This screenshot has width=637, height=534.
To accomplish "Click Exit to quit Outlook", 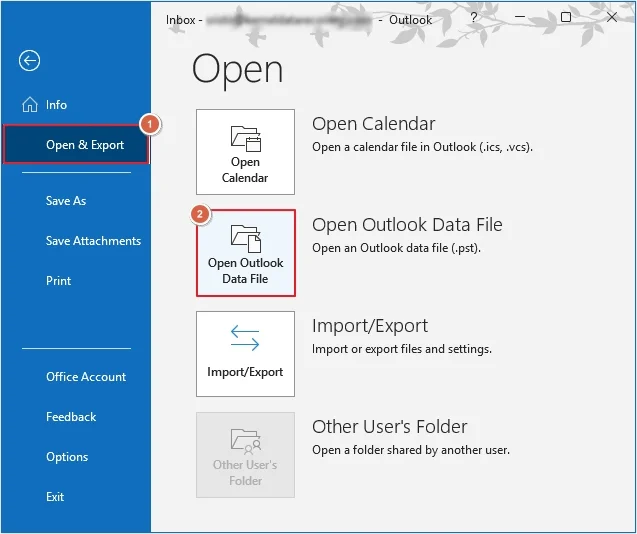I will pos(55,497).
